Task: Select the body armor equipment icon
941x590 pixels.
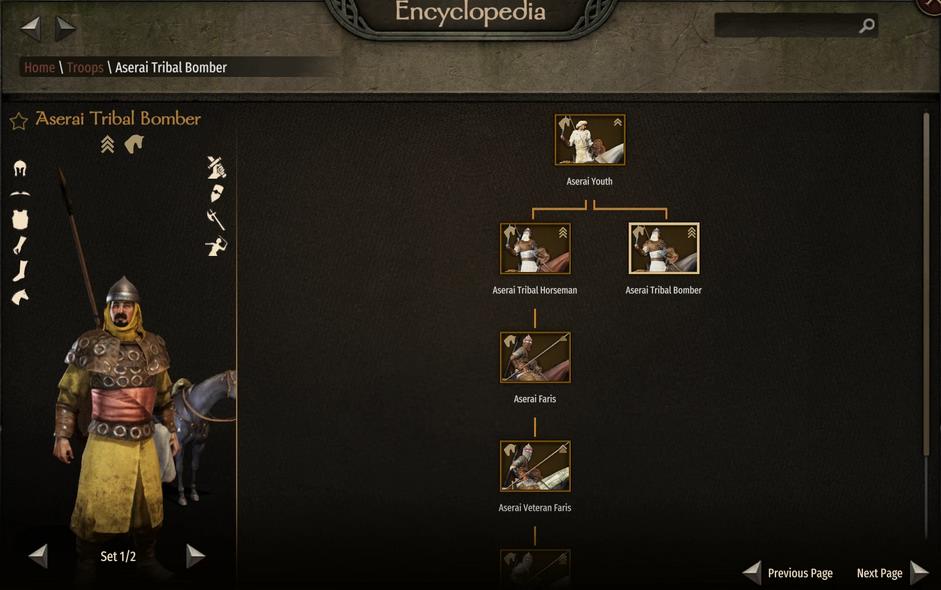Action: [20, 219]
